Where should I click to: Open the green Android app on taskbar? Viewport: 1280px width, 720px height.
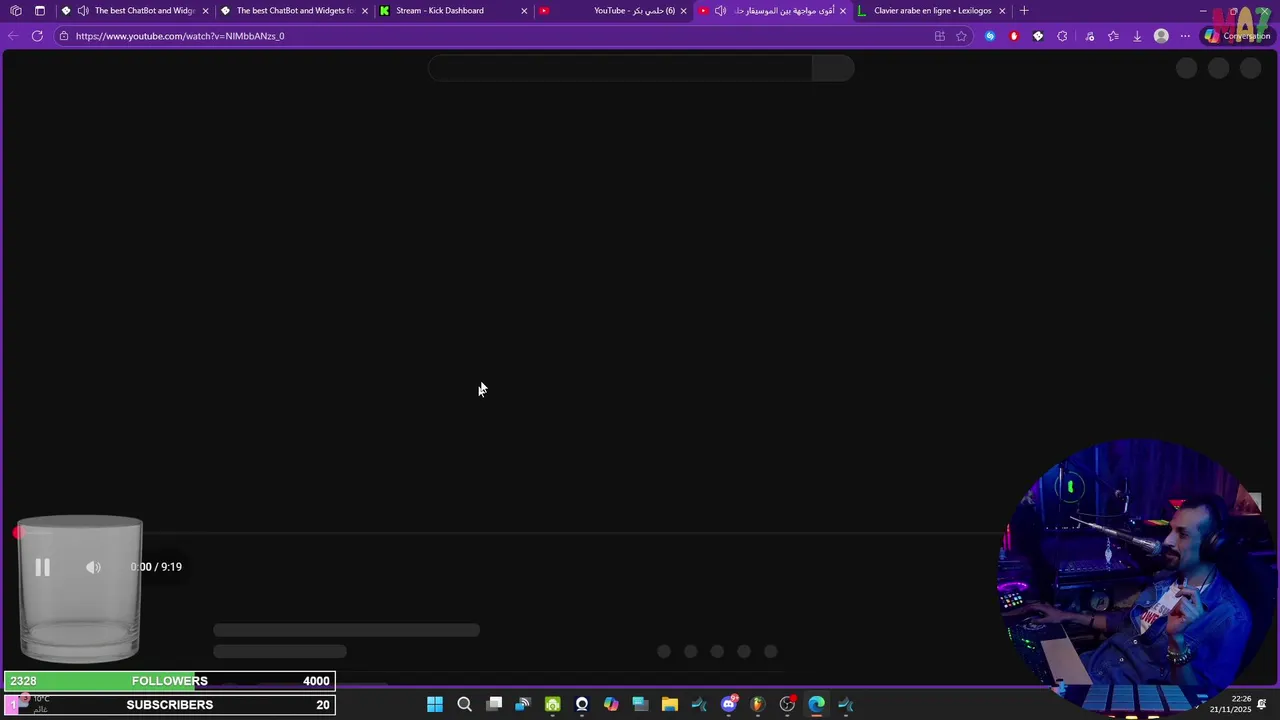(x=553, y=704)
